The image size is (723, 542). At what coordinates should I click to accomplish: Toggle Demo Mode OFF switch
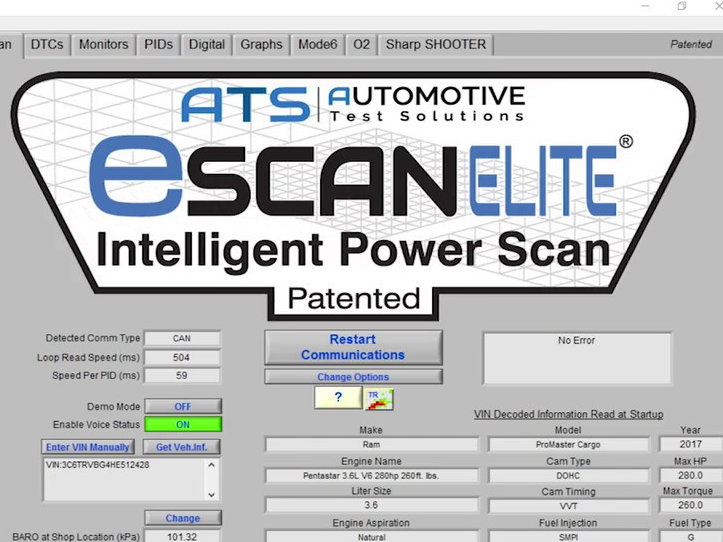182,406
